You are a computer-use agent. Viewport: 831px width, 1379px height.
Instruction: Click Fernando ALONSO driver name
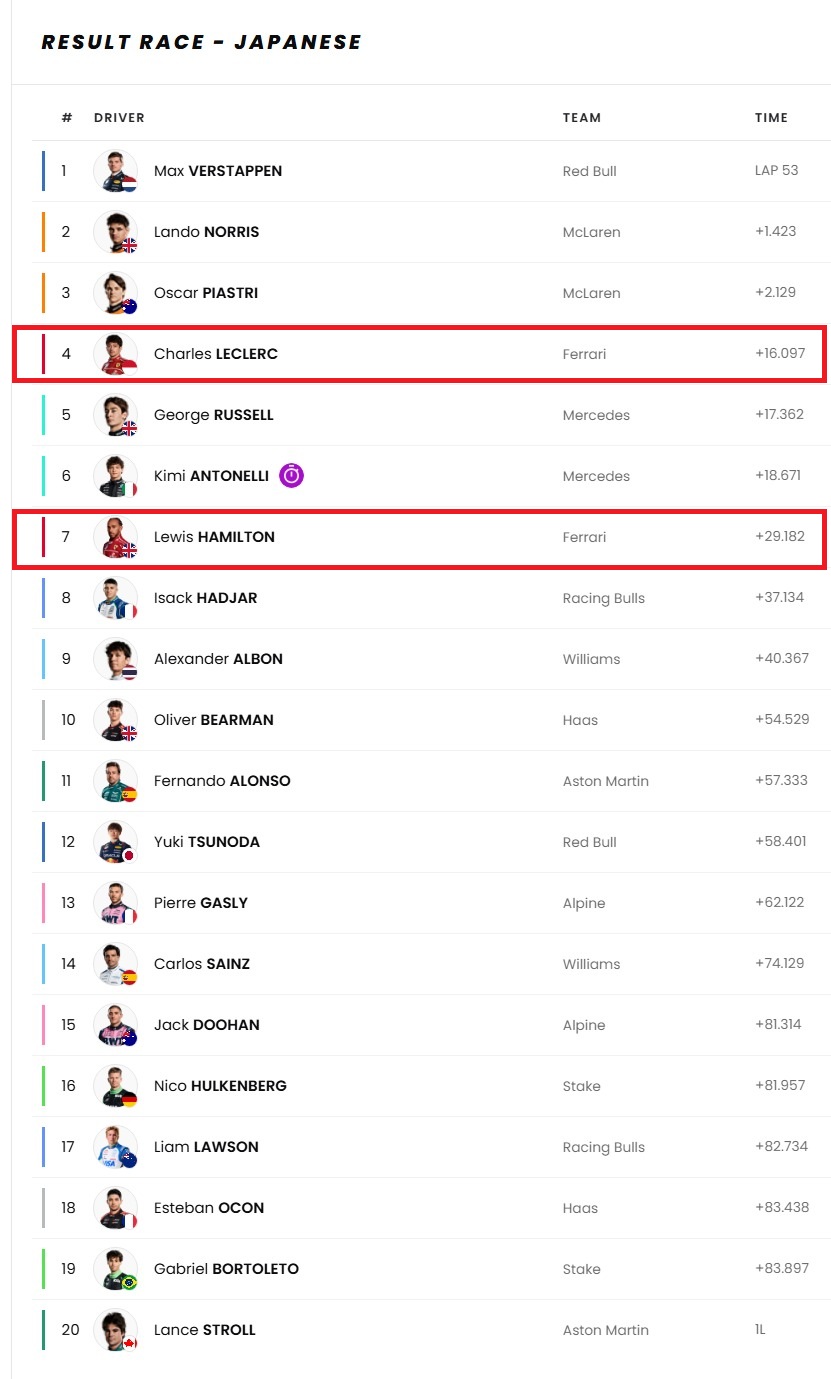pos(222,781)
